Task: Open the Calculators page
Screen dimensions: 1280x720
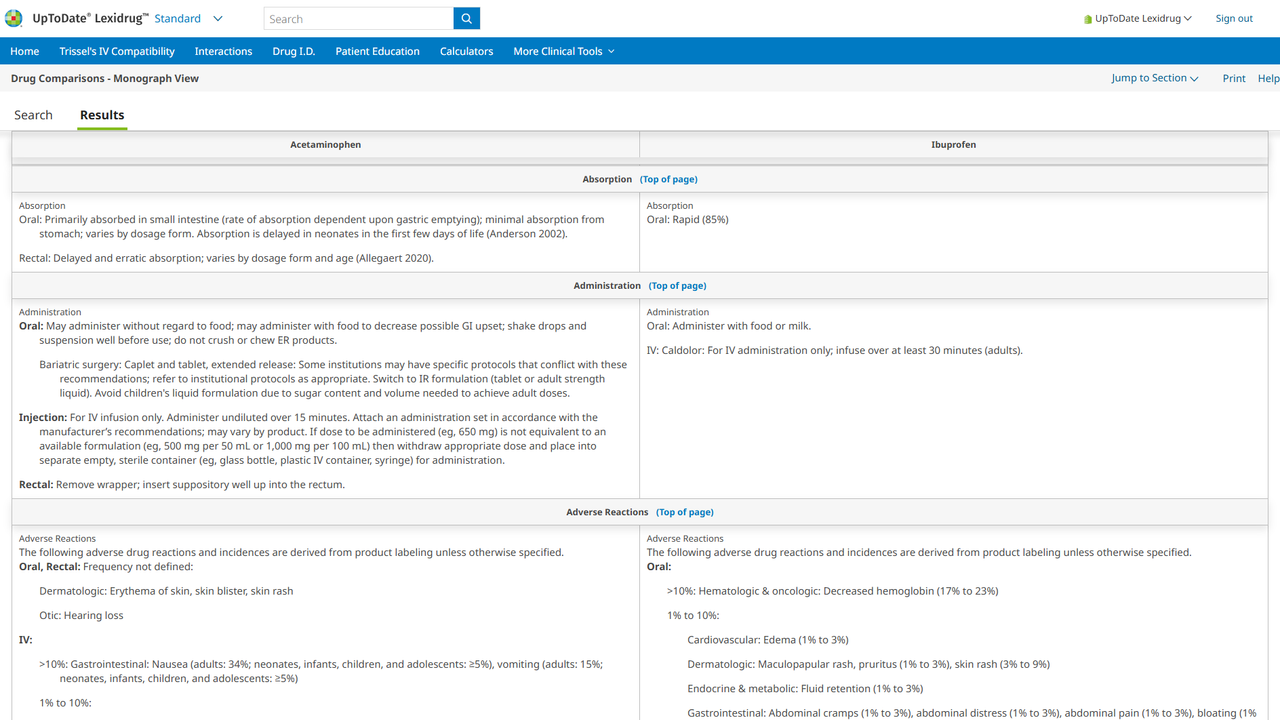Action: (466, 51)
